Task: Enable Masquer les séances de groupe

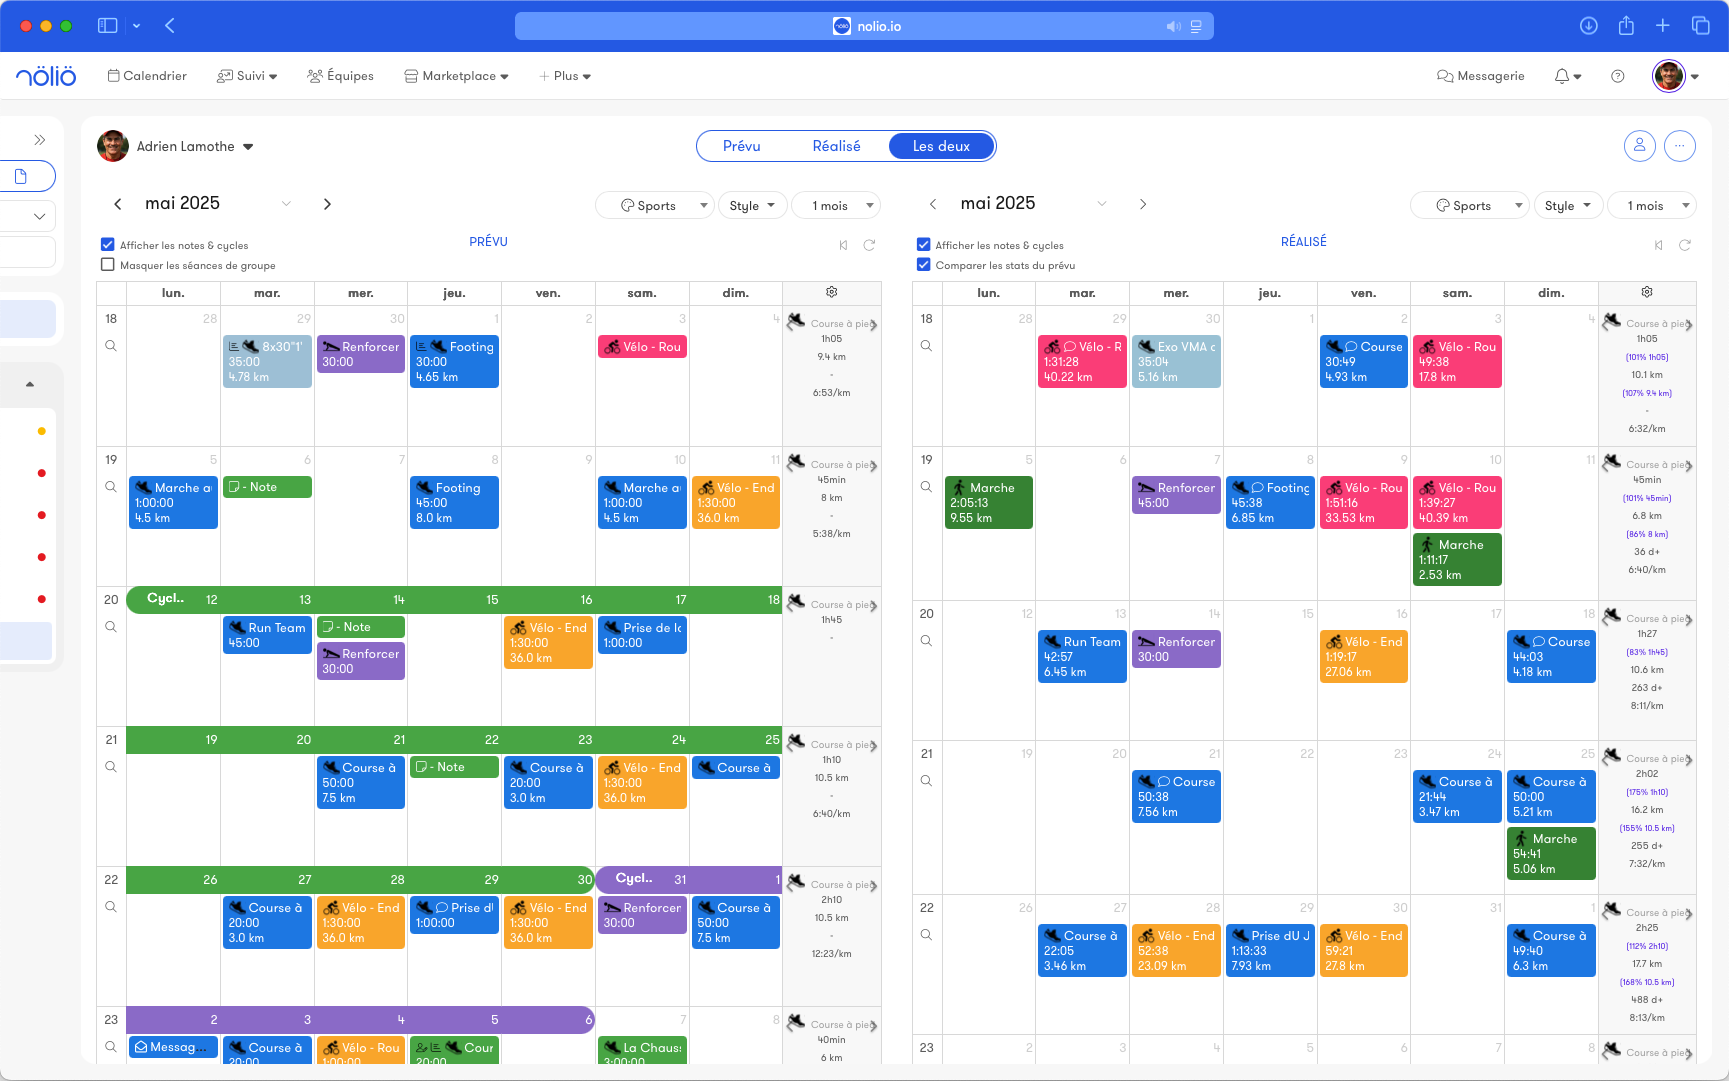Action: (108, 265)
